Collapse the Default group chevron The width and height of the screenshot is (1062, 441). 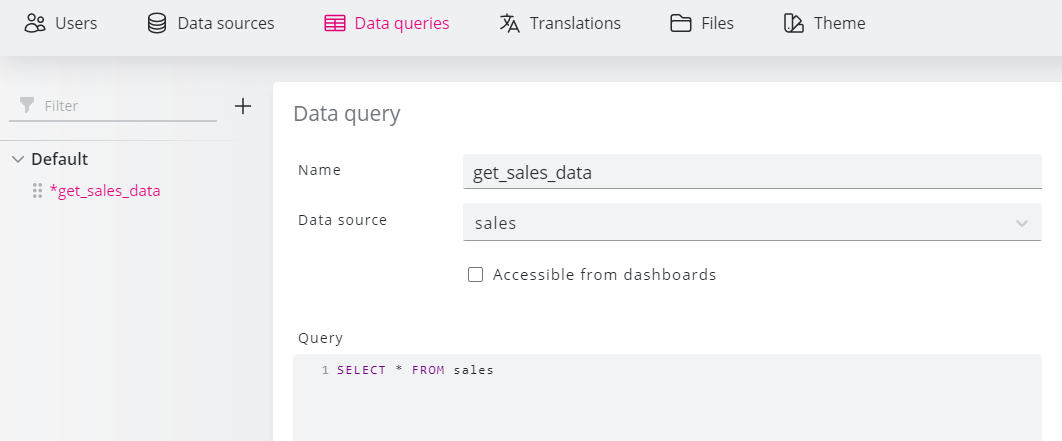click(18, 159)
